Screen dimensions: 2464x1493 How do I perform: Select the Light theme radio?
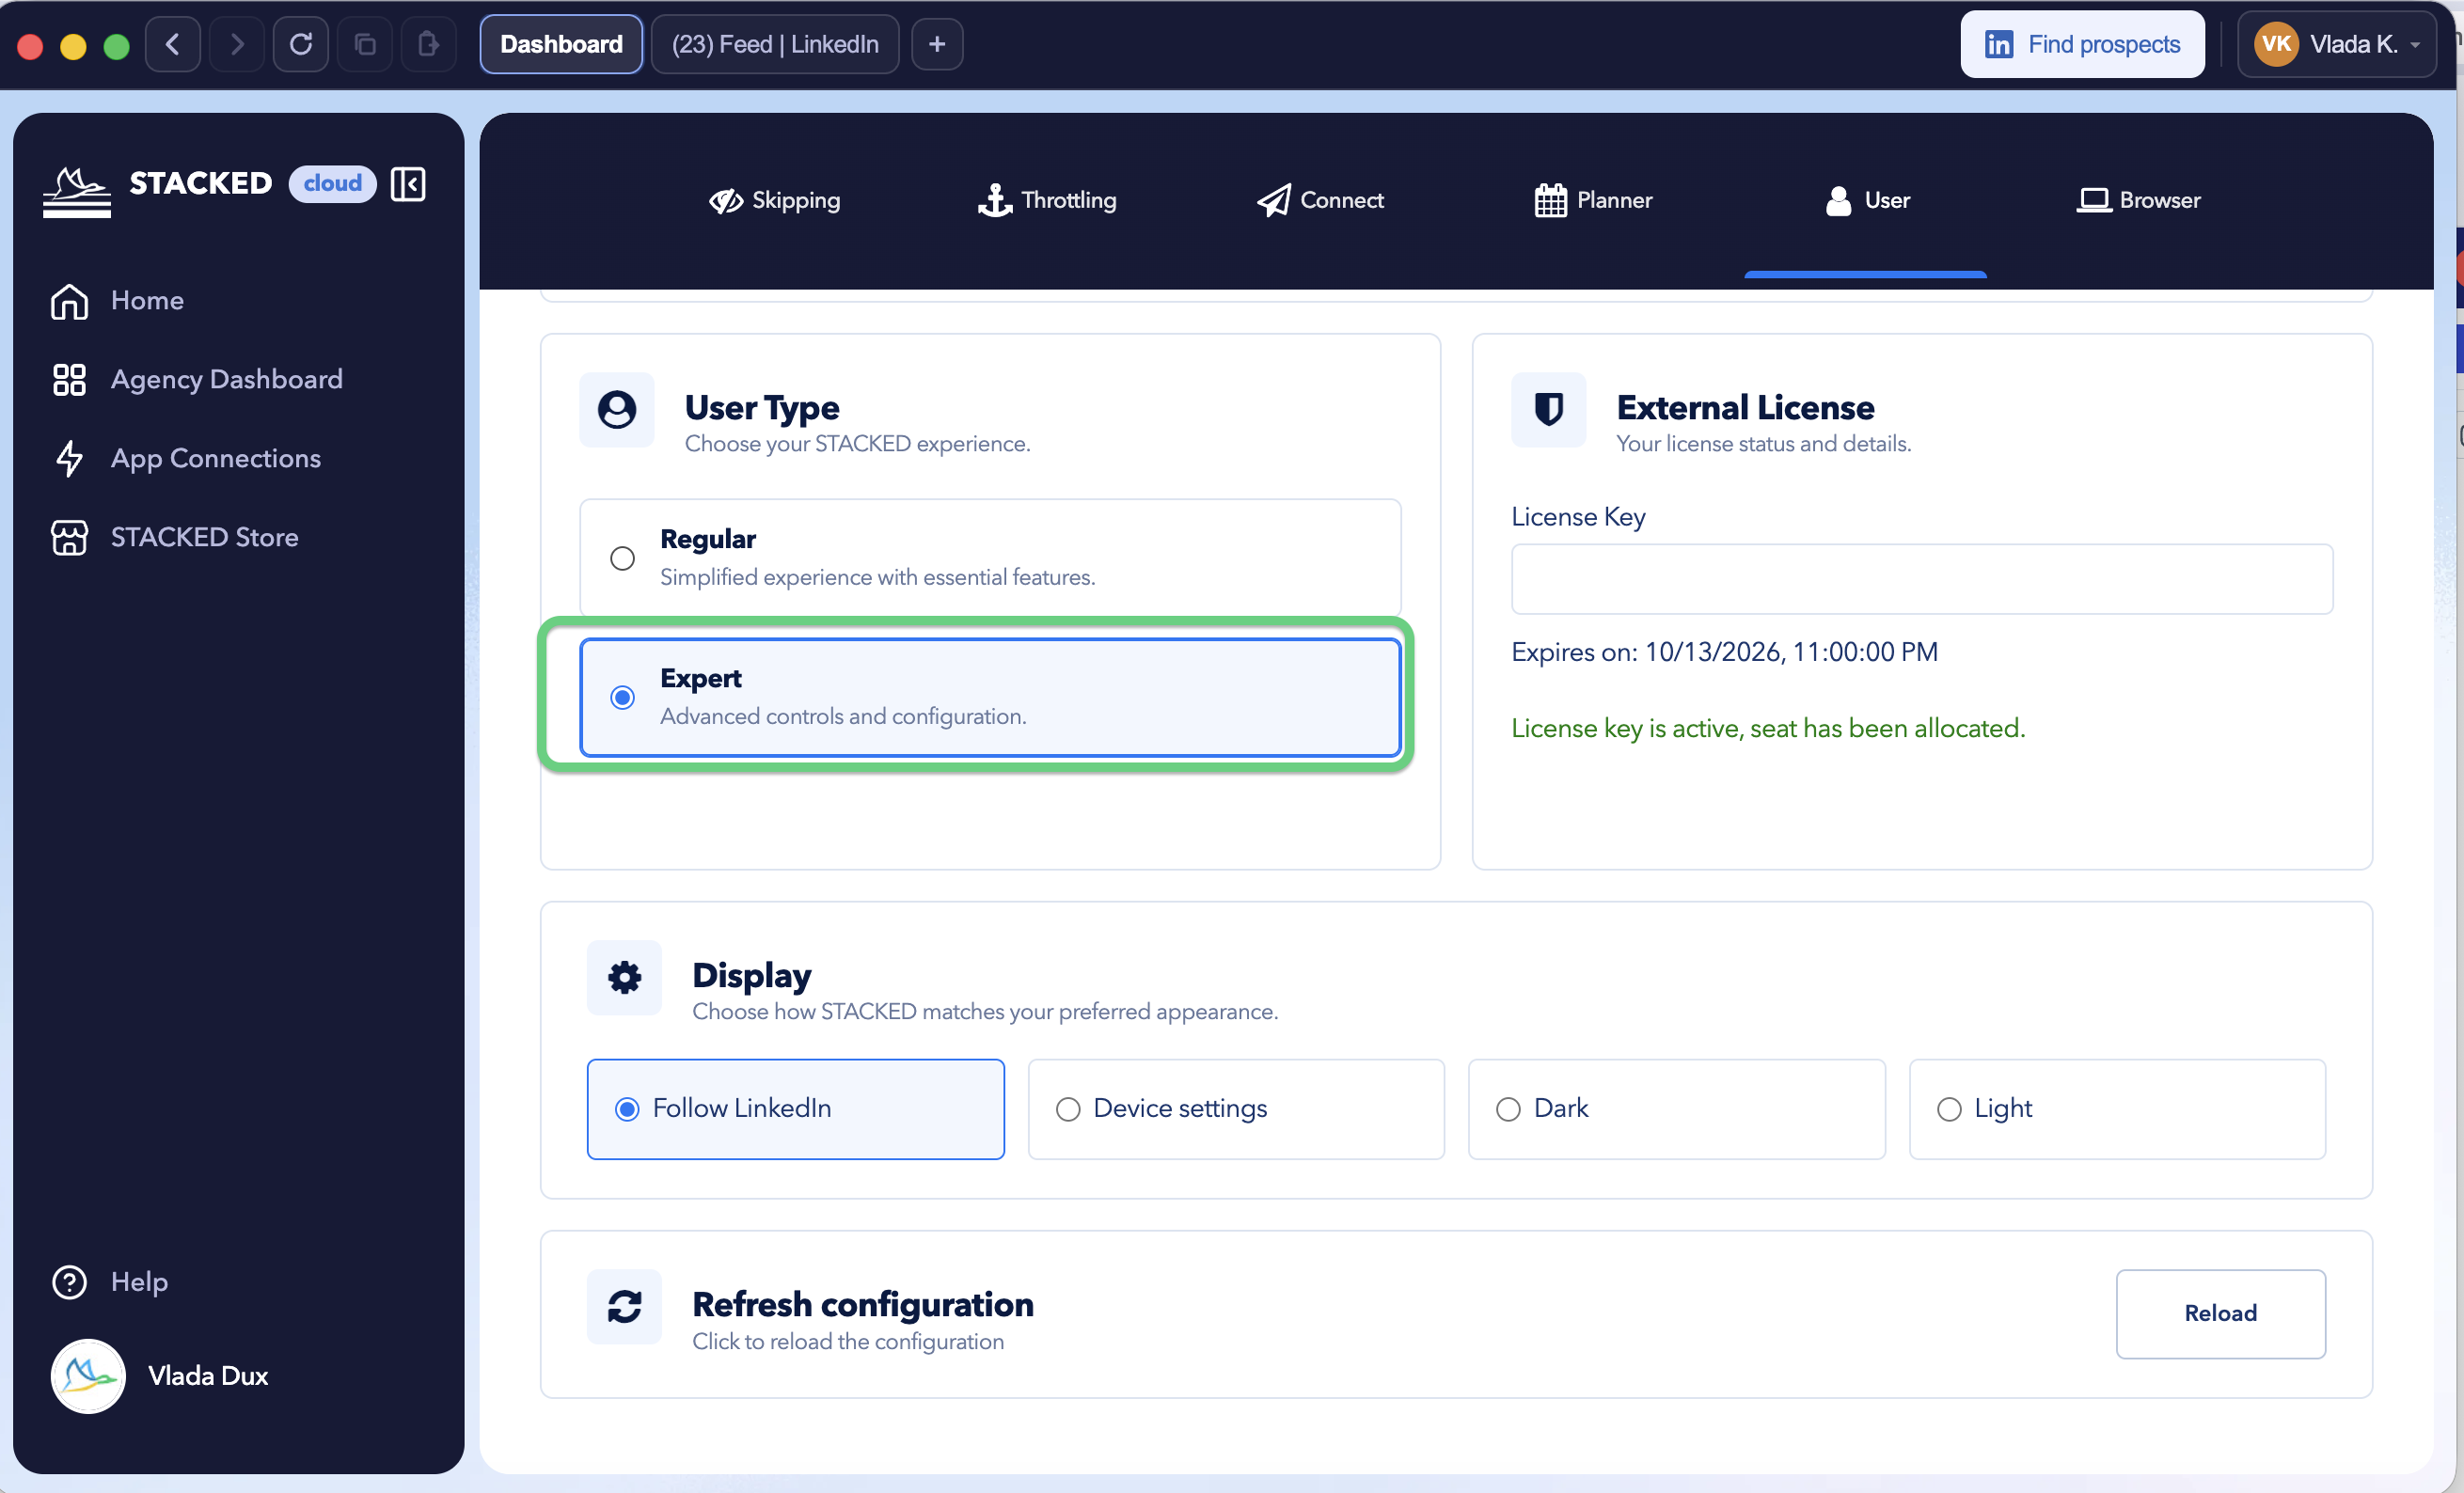[x=1949, y=1109]
